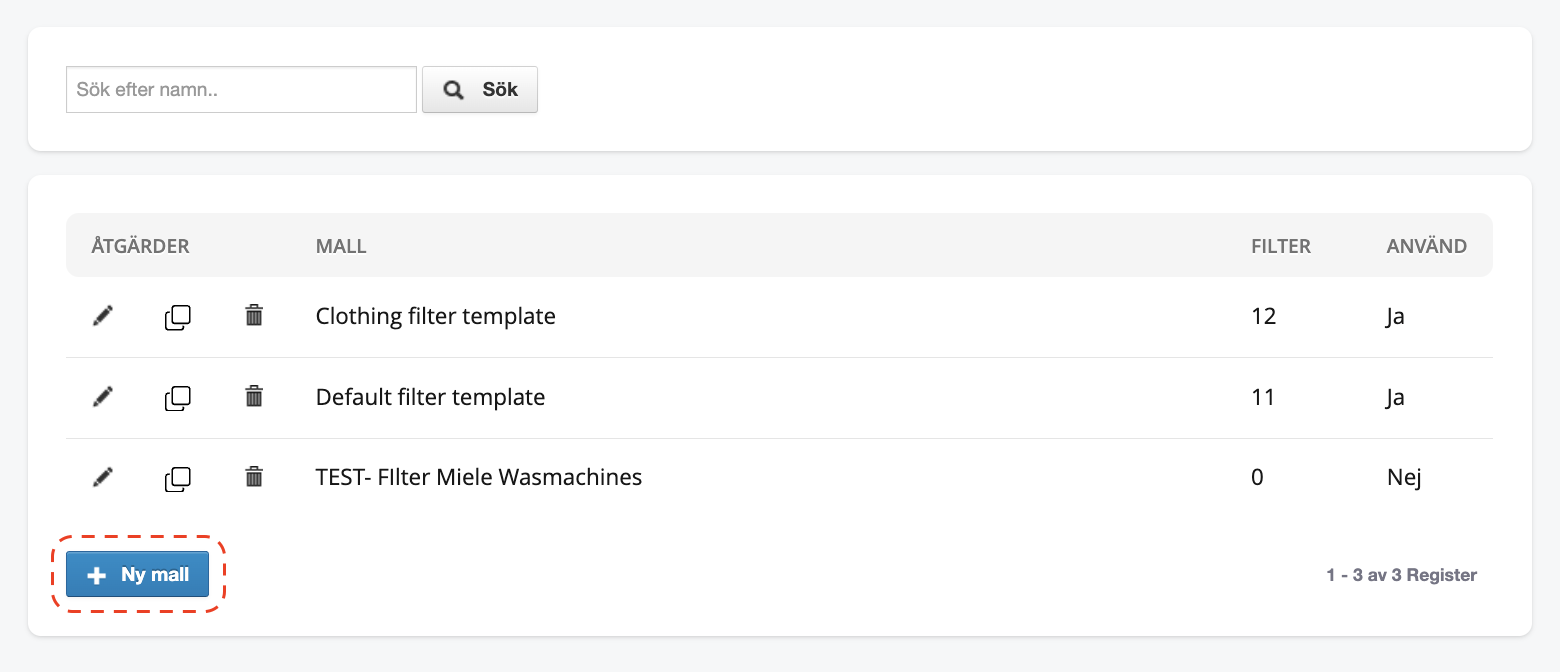1560x672 pixels.
Task: Duplicate the TEST- FIlter Miele Wasmachines template
Action: click(x=178, y=478)
